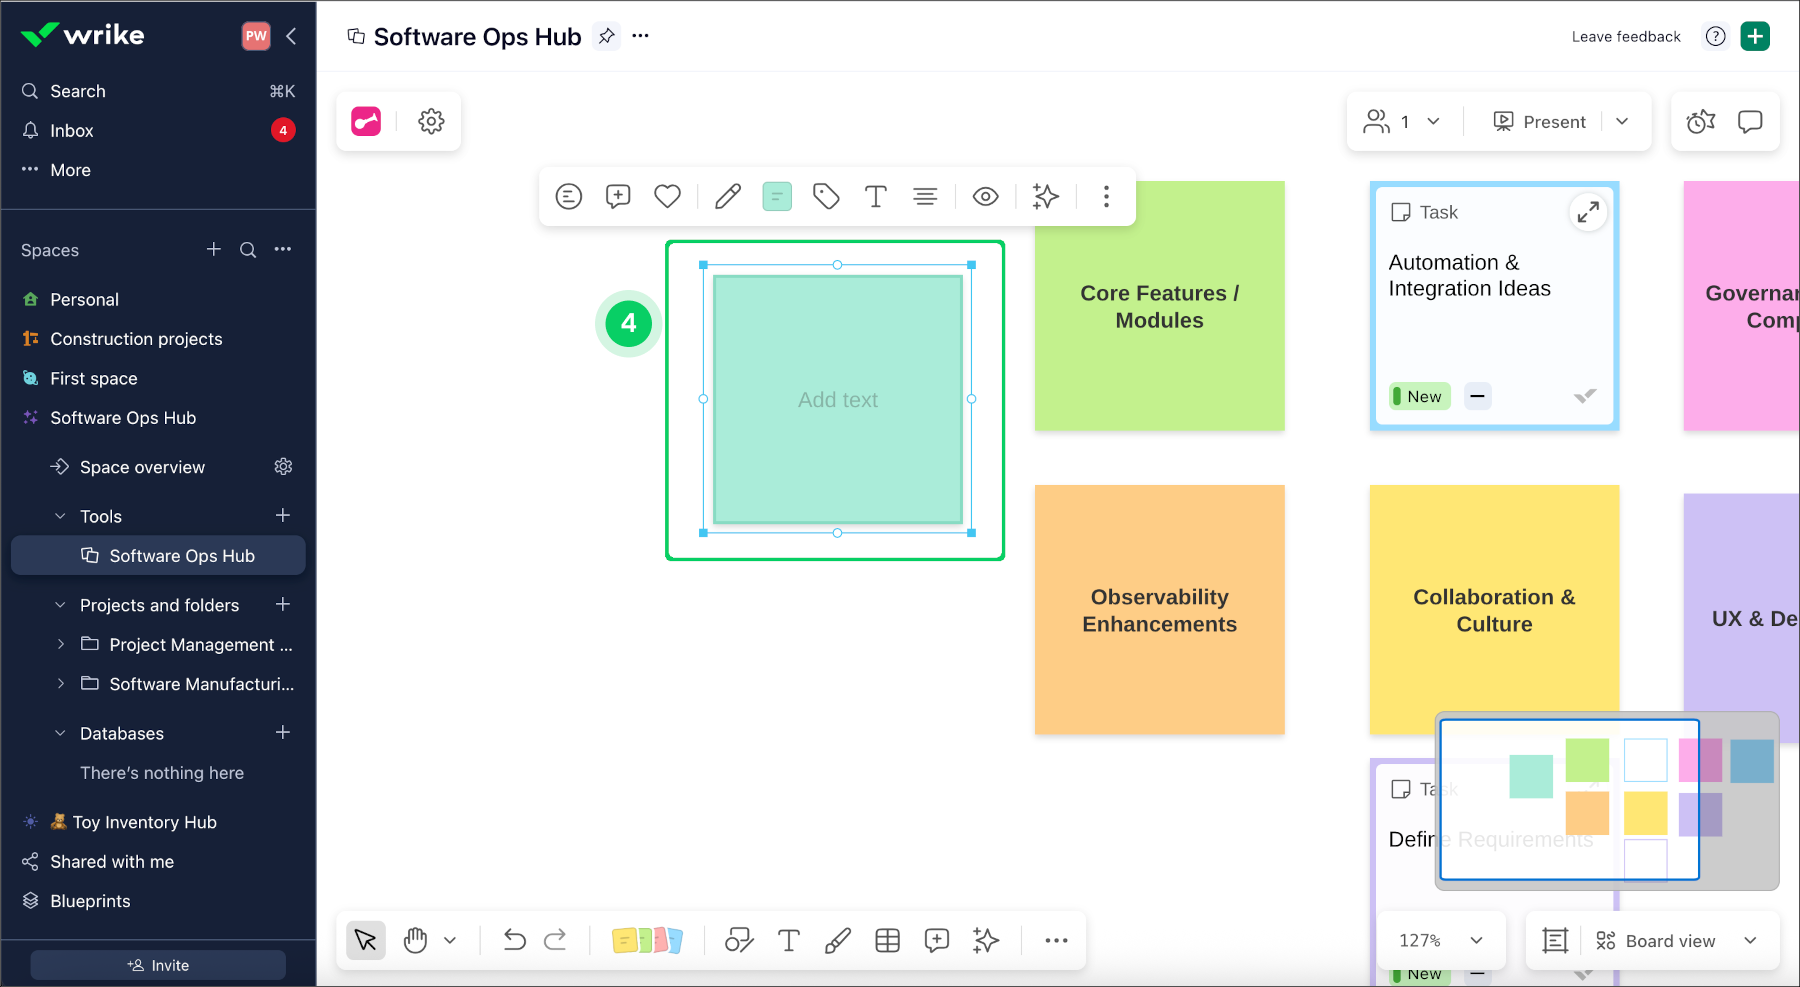The image size is (1800, 987).
Task: Open Toy Inventory Hub space
Action: click(x=144, y=822)
